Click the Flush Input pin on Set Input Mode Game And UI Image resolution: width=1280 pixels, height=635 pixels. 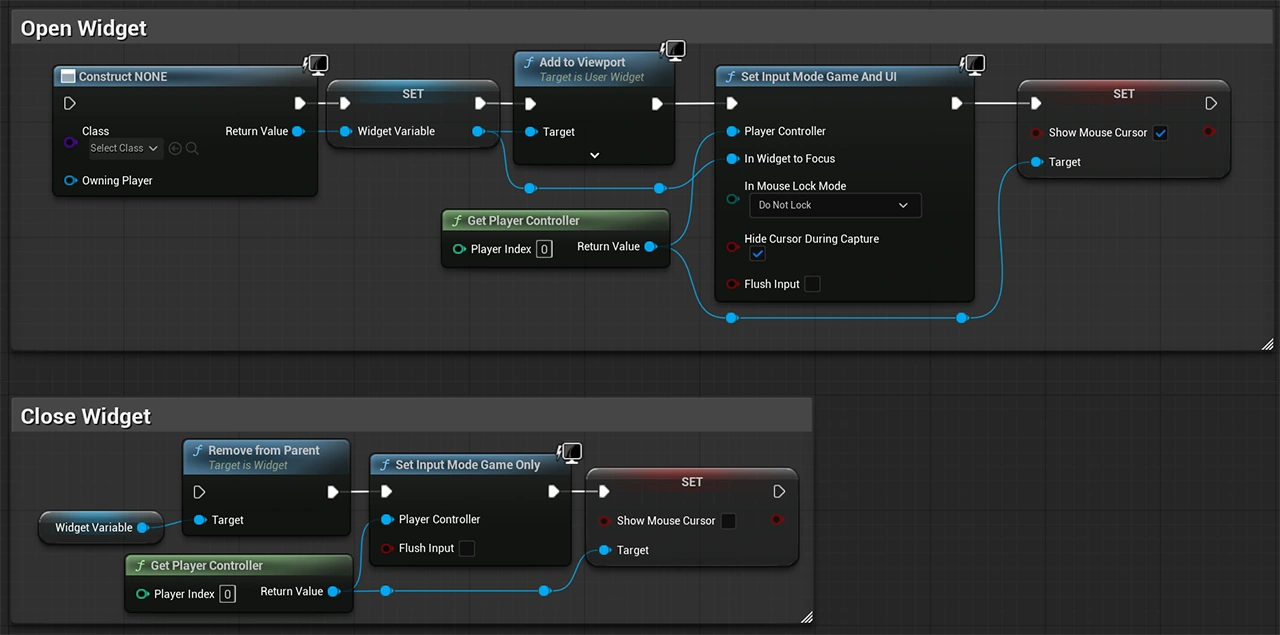[732, 284]
